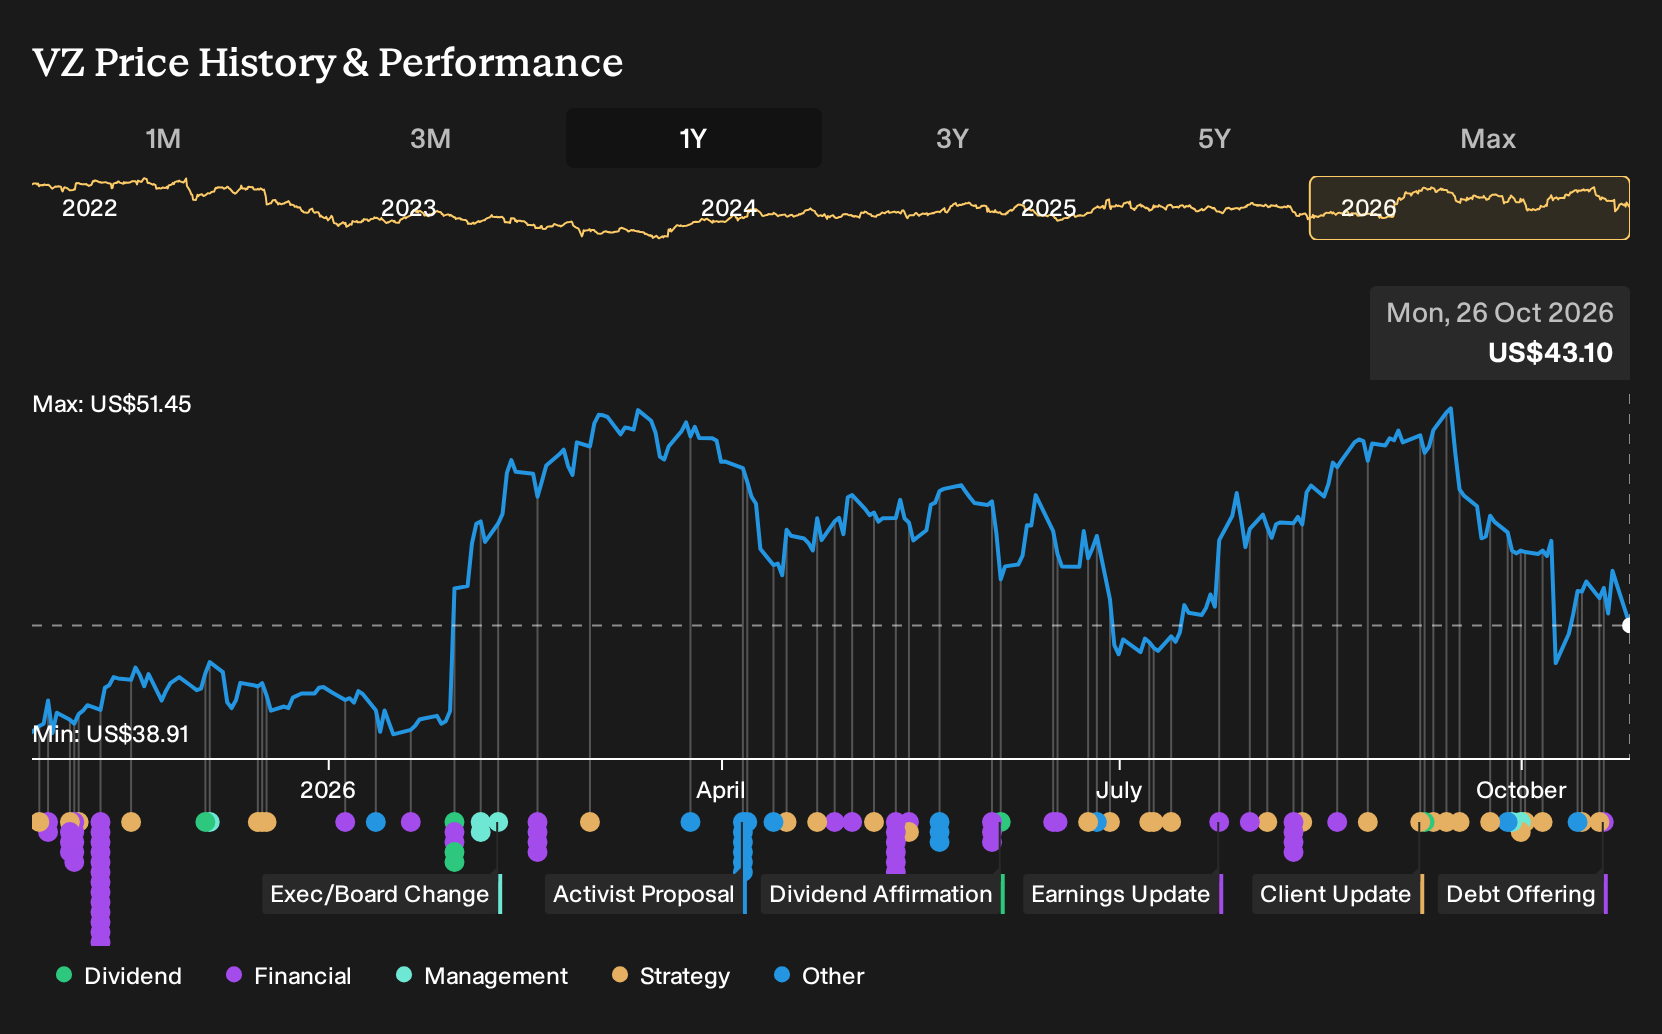Click the Min: US$38.91 label
Image resolution: width=1662 pixels, height=1034 pixels.
coord(111,734)
